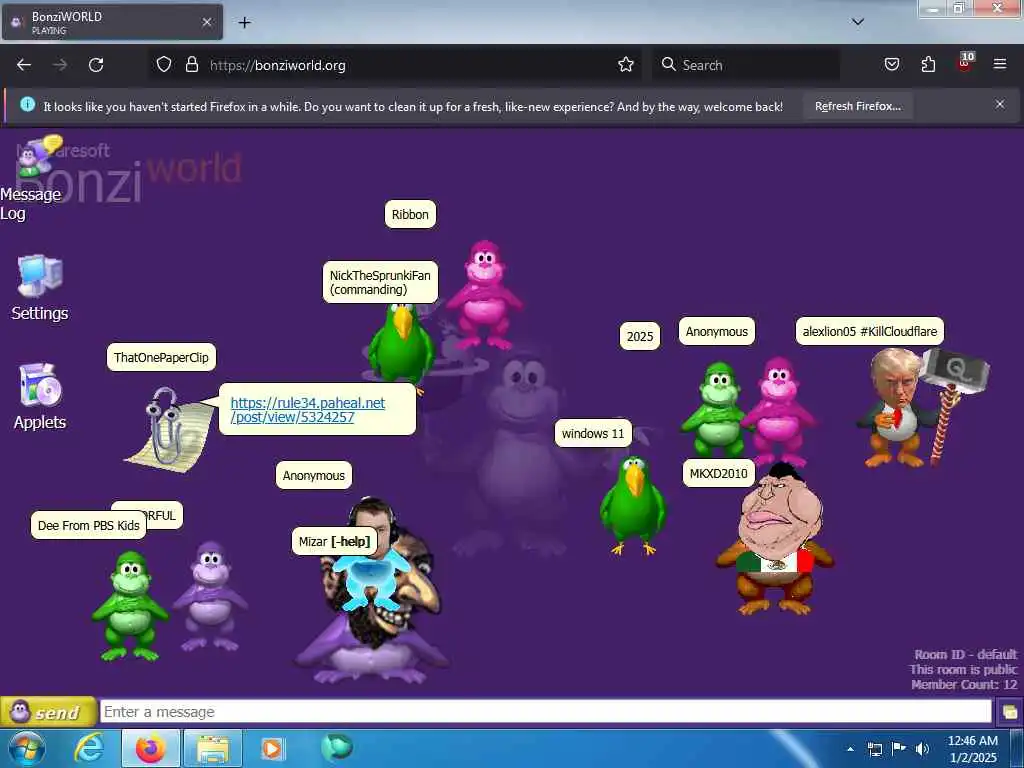Open the rule34.paheal.net link in speech bubble

click(x=308, y=410)
